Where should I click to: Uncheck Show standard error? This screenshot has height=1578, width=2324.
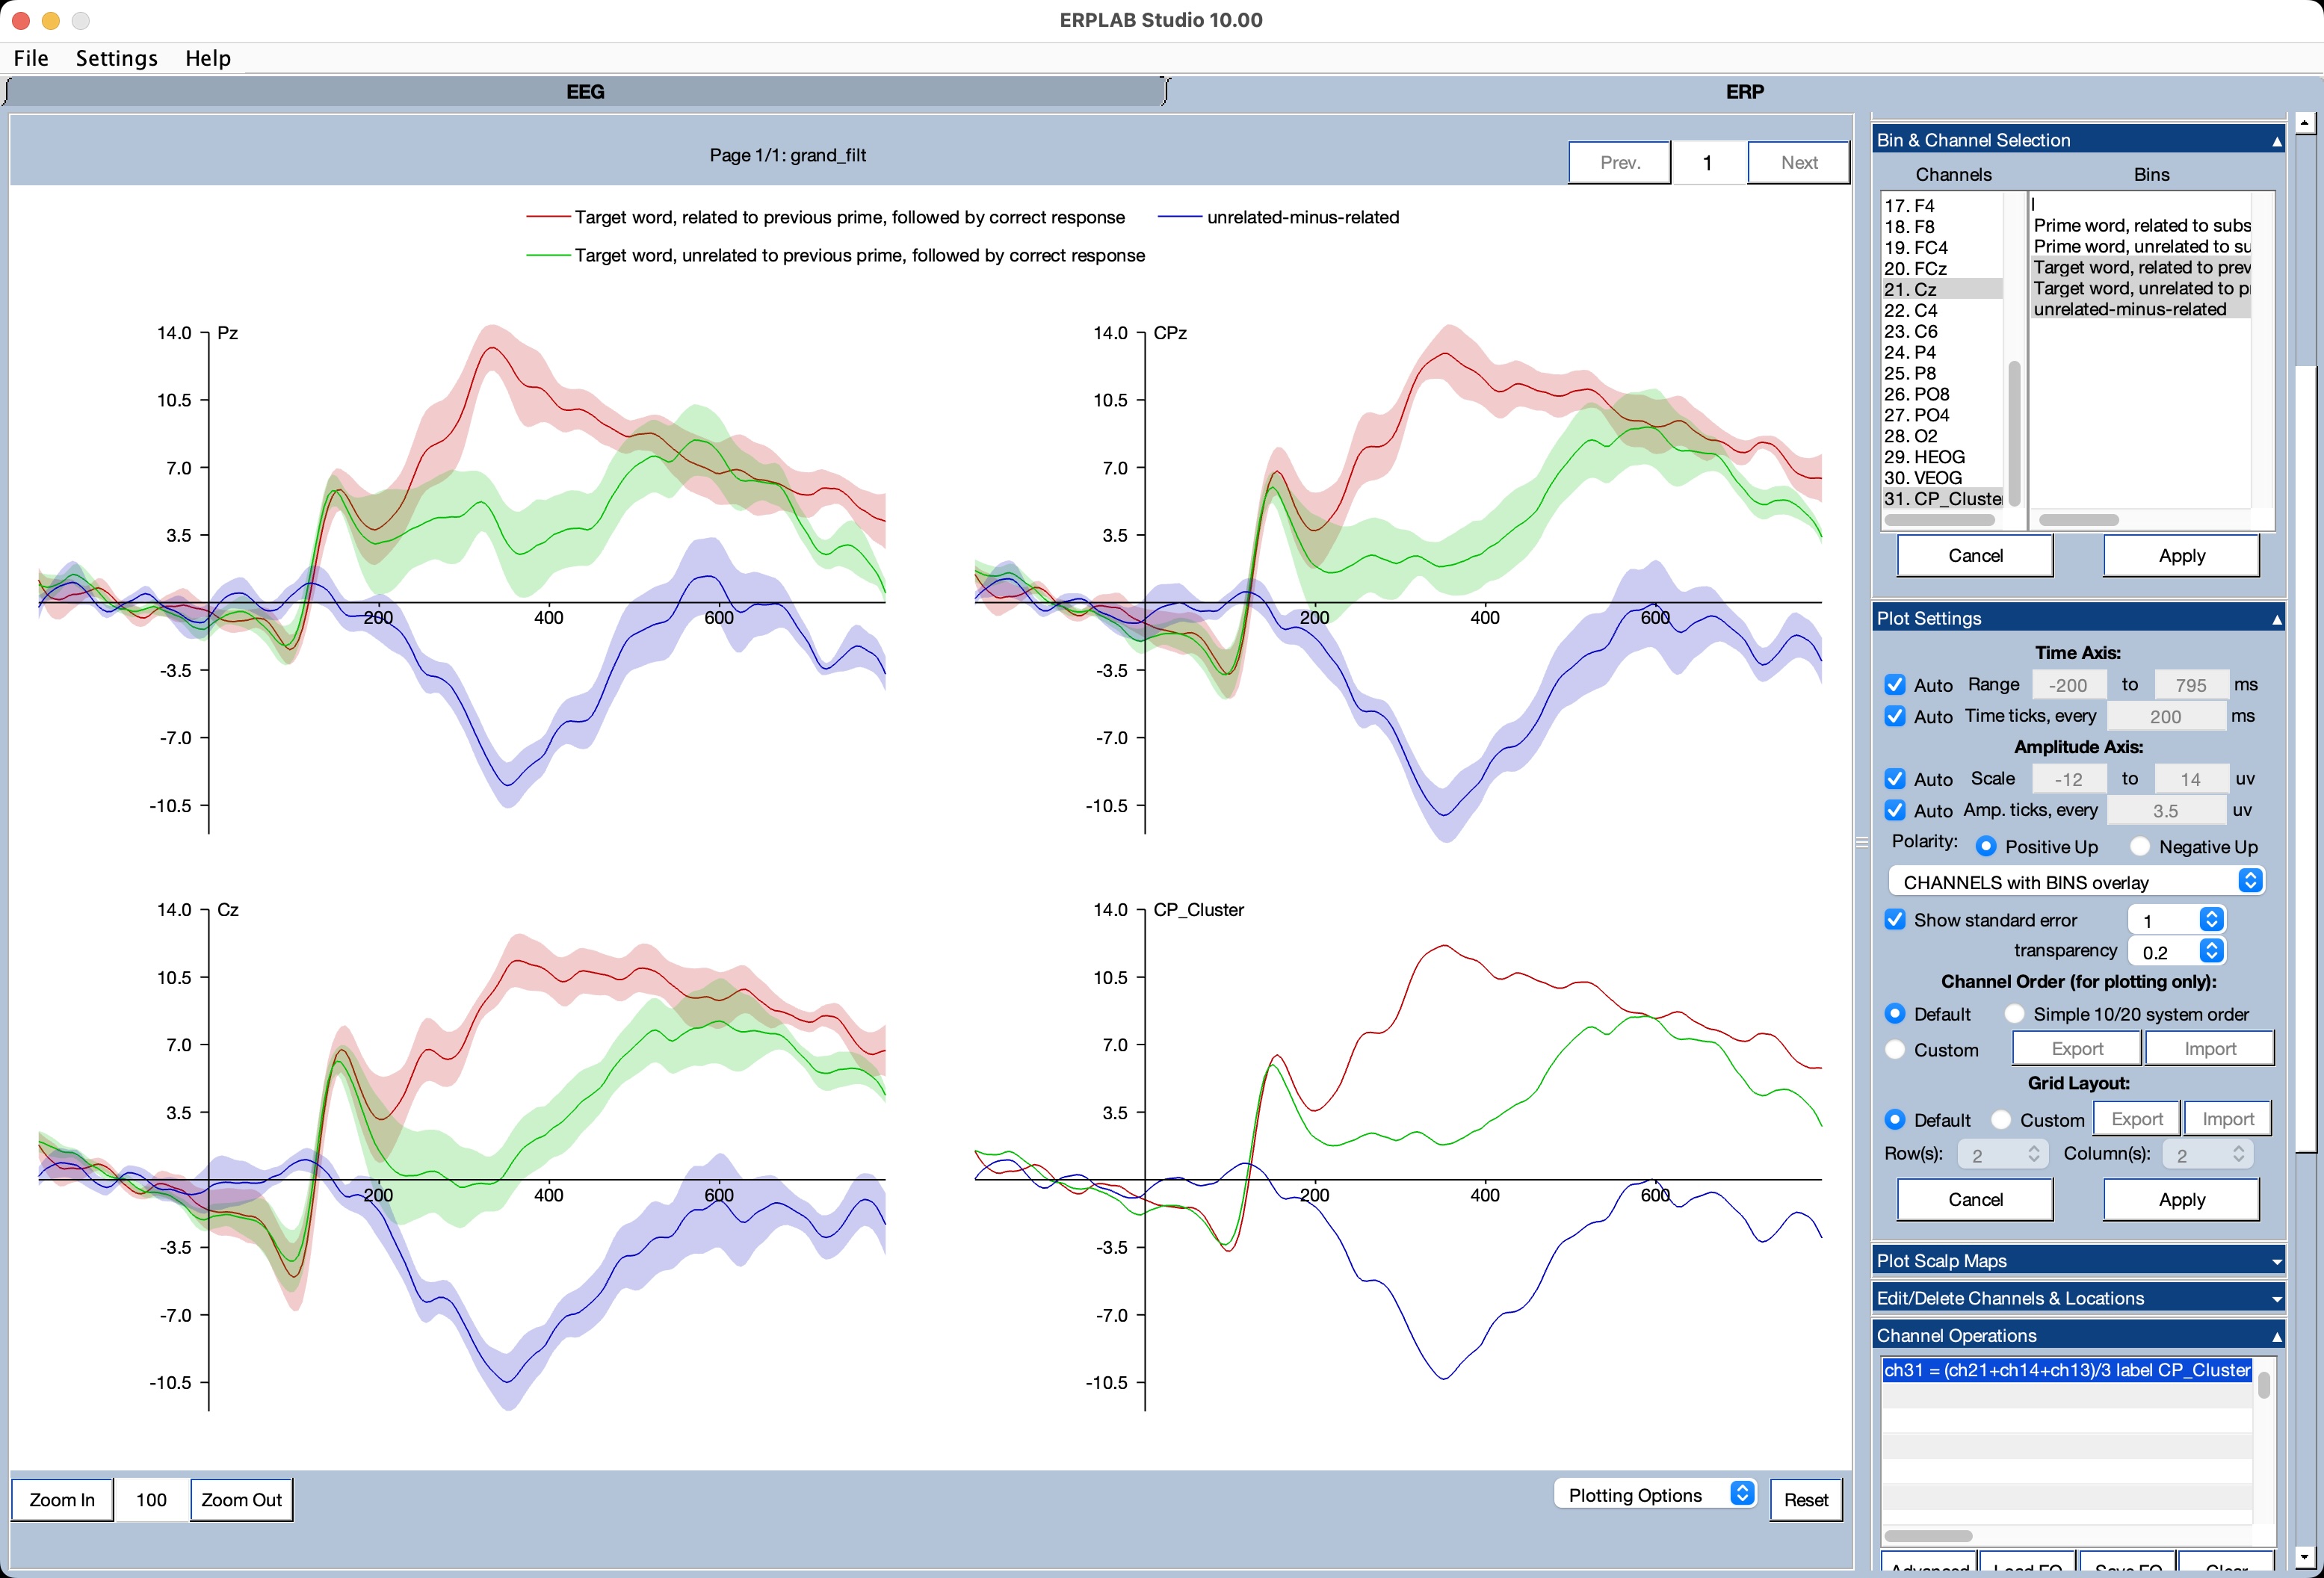[x=1894, y=920]
